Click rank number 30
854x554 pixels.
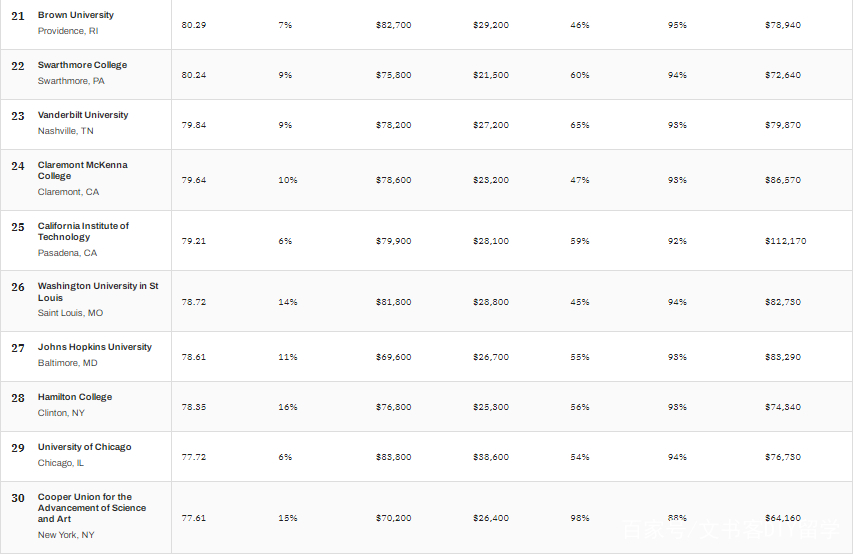18,498
